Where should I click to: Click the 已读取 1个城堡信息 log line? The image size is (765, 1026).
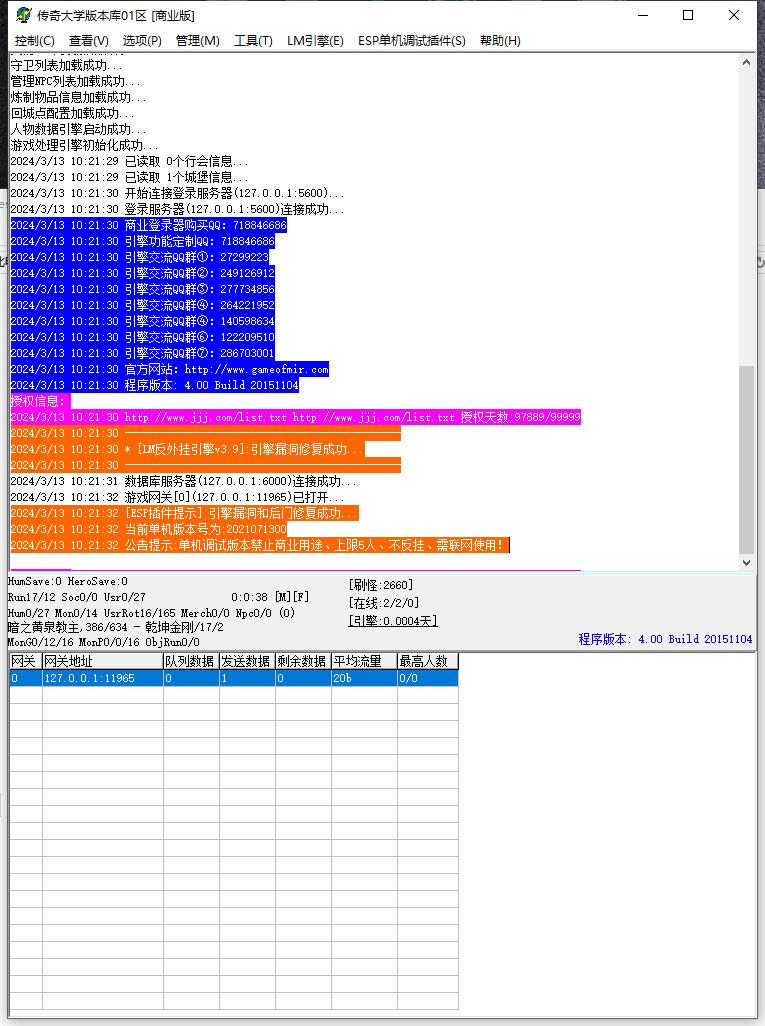130,177
